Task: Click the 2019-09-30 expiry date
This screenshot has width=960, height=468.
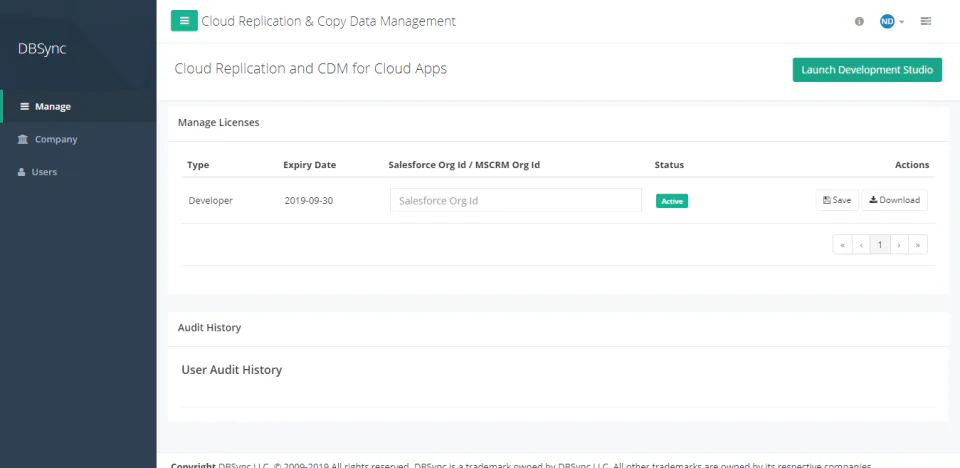Action: point(309,200)
